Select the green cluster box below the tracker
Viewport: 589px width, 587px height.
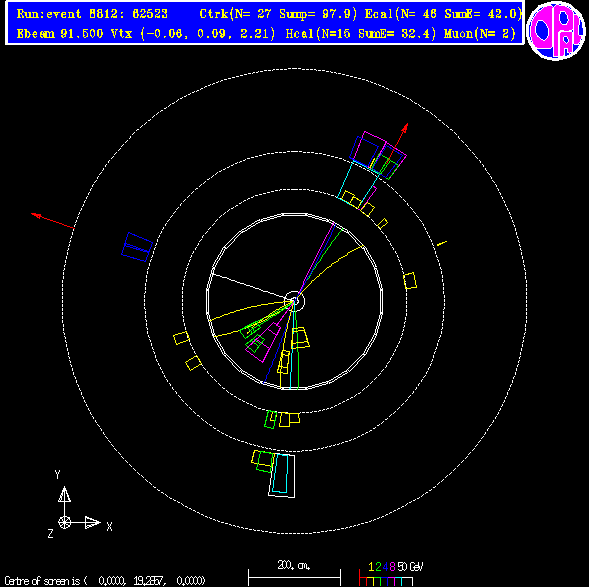[270, 419]
